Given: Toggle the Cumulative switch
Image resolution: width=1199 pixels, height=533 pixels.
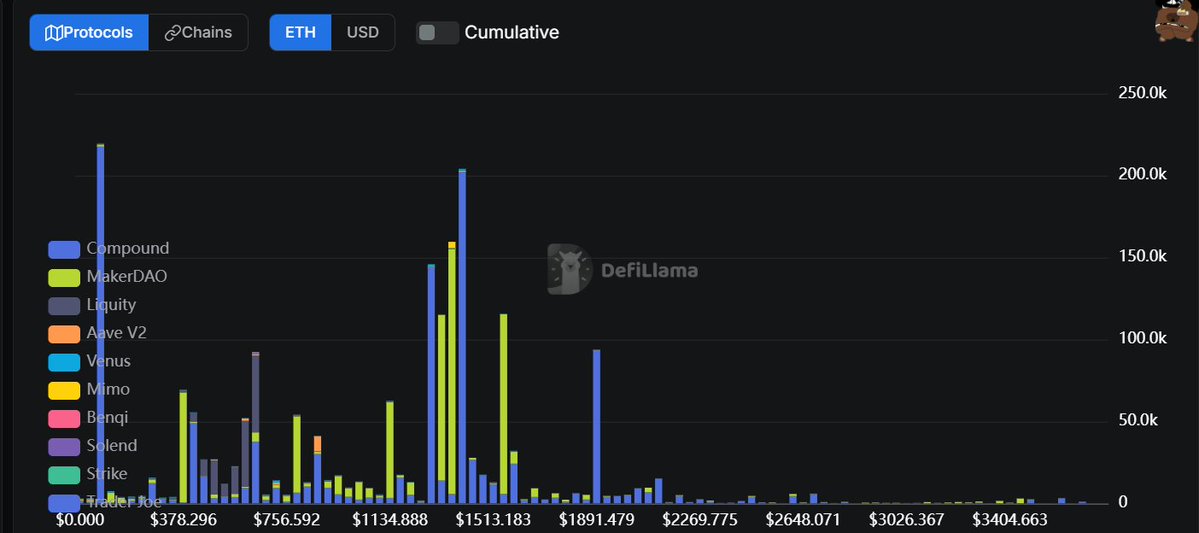Looking at the screenshot, I should [x=437, y=33].
